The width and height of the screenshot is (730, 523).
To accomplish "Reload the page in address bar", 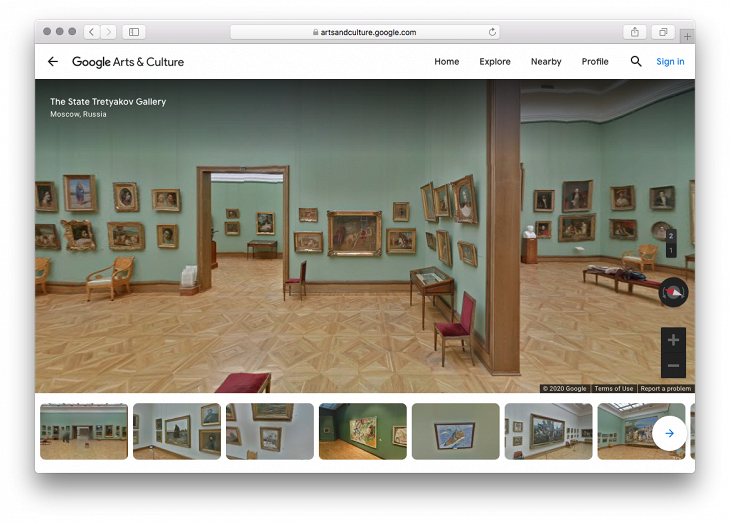I will 493,32.
